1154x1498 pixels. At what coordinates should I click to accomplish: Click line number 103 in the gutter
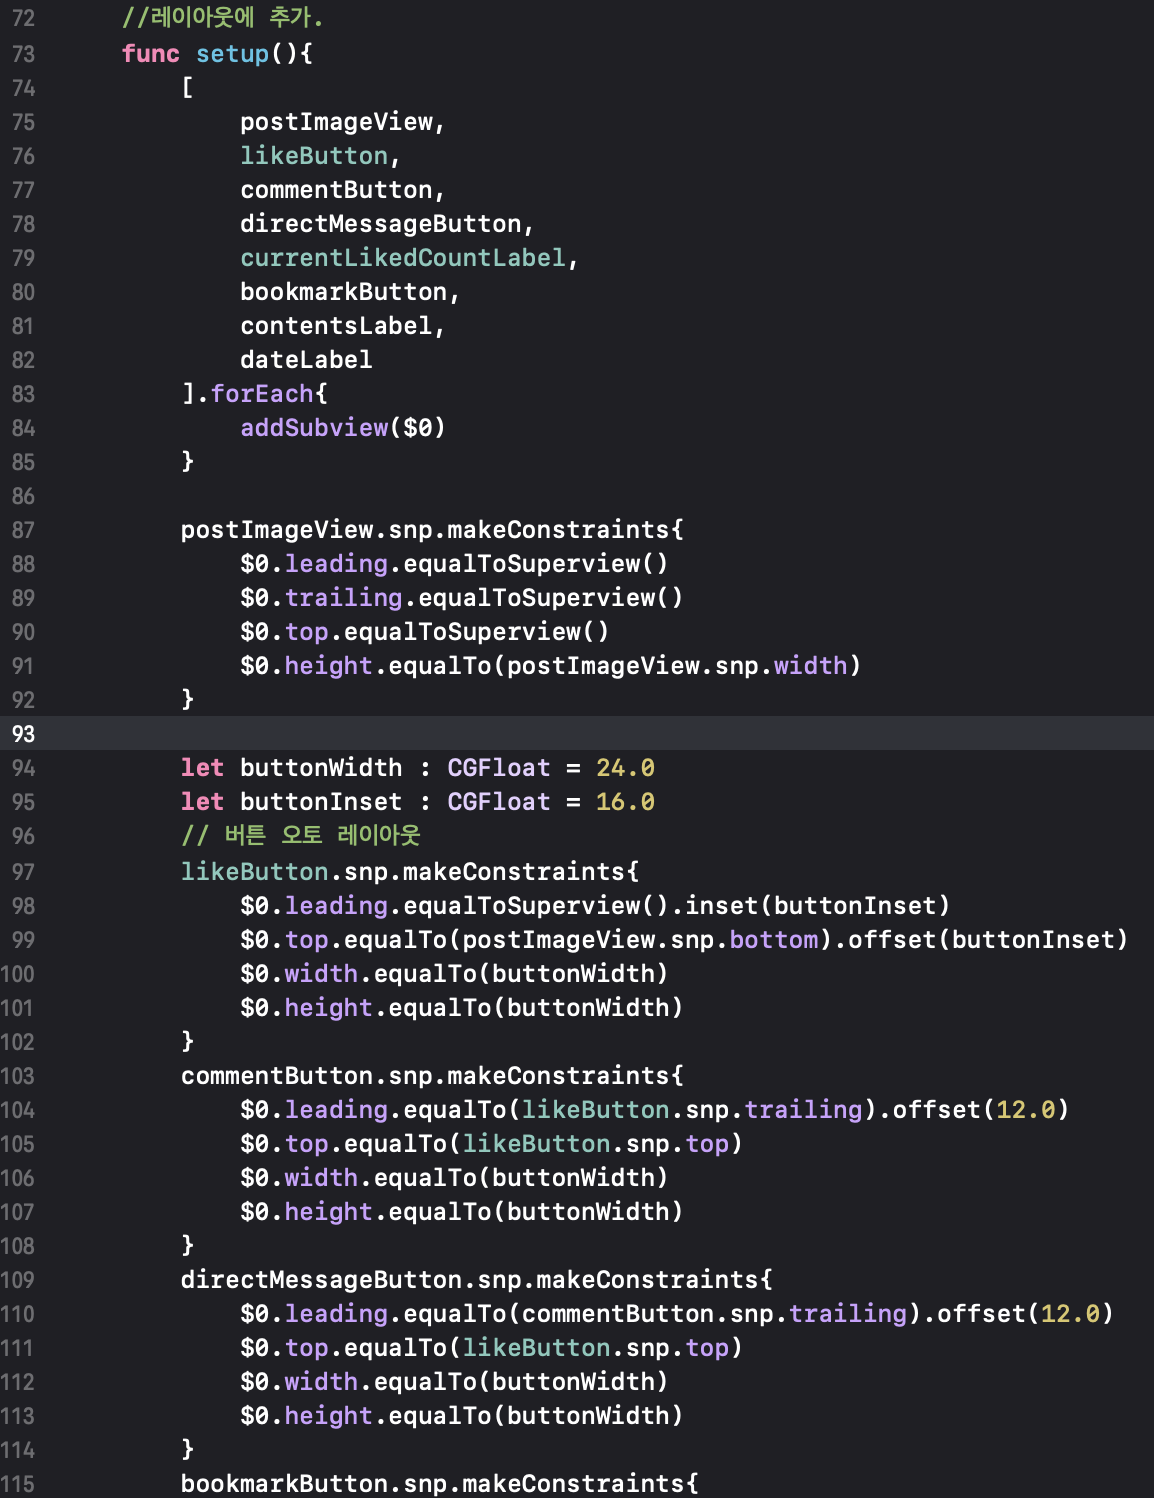18,1076
